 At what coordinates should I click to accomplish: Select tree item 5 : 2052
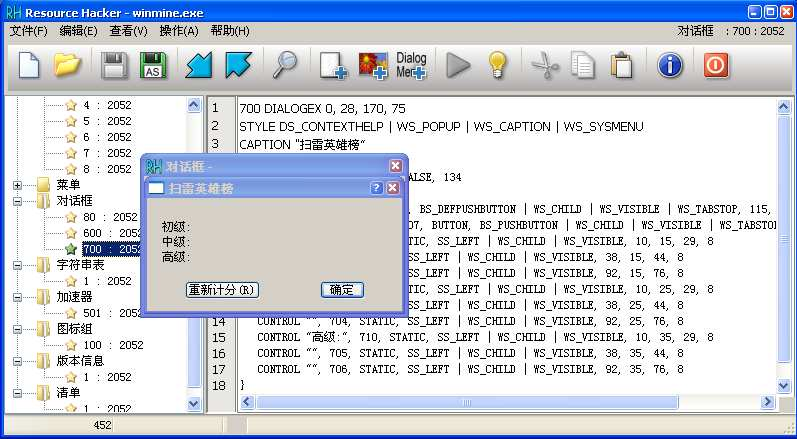click(x=107, y=121)
